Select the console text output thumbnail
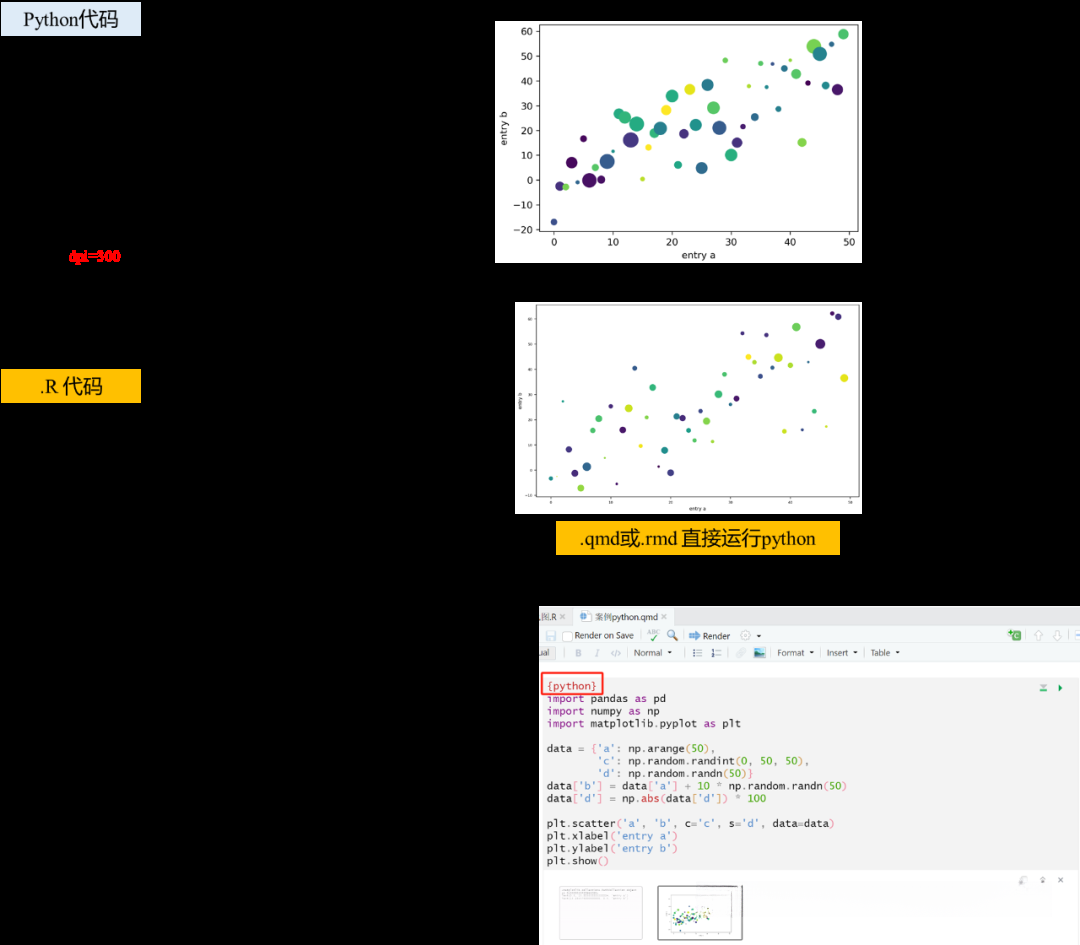Viewport: 1080px width, 945px height. 601,913
